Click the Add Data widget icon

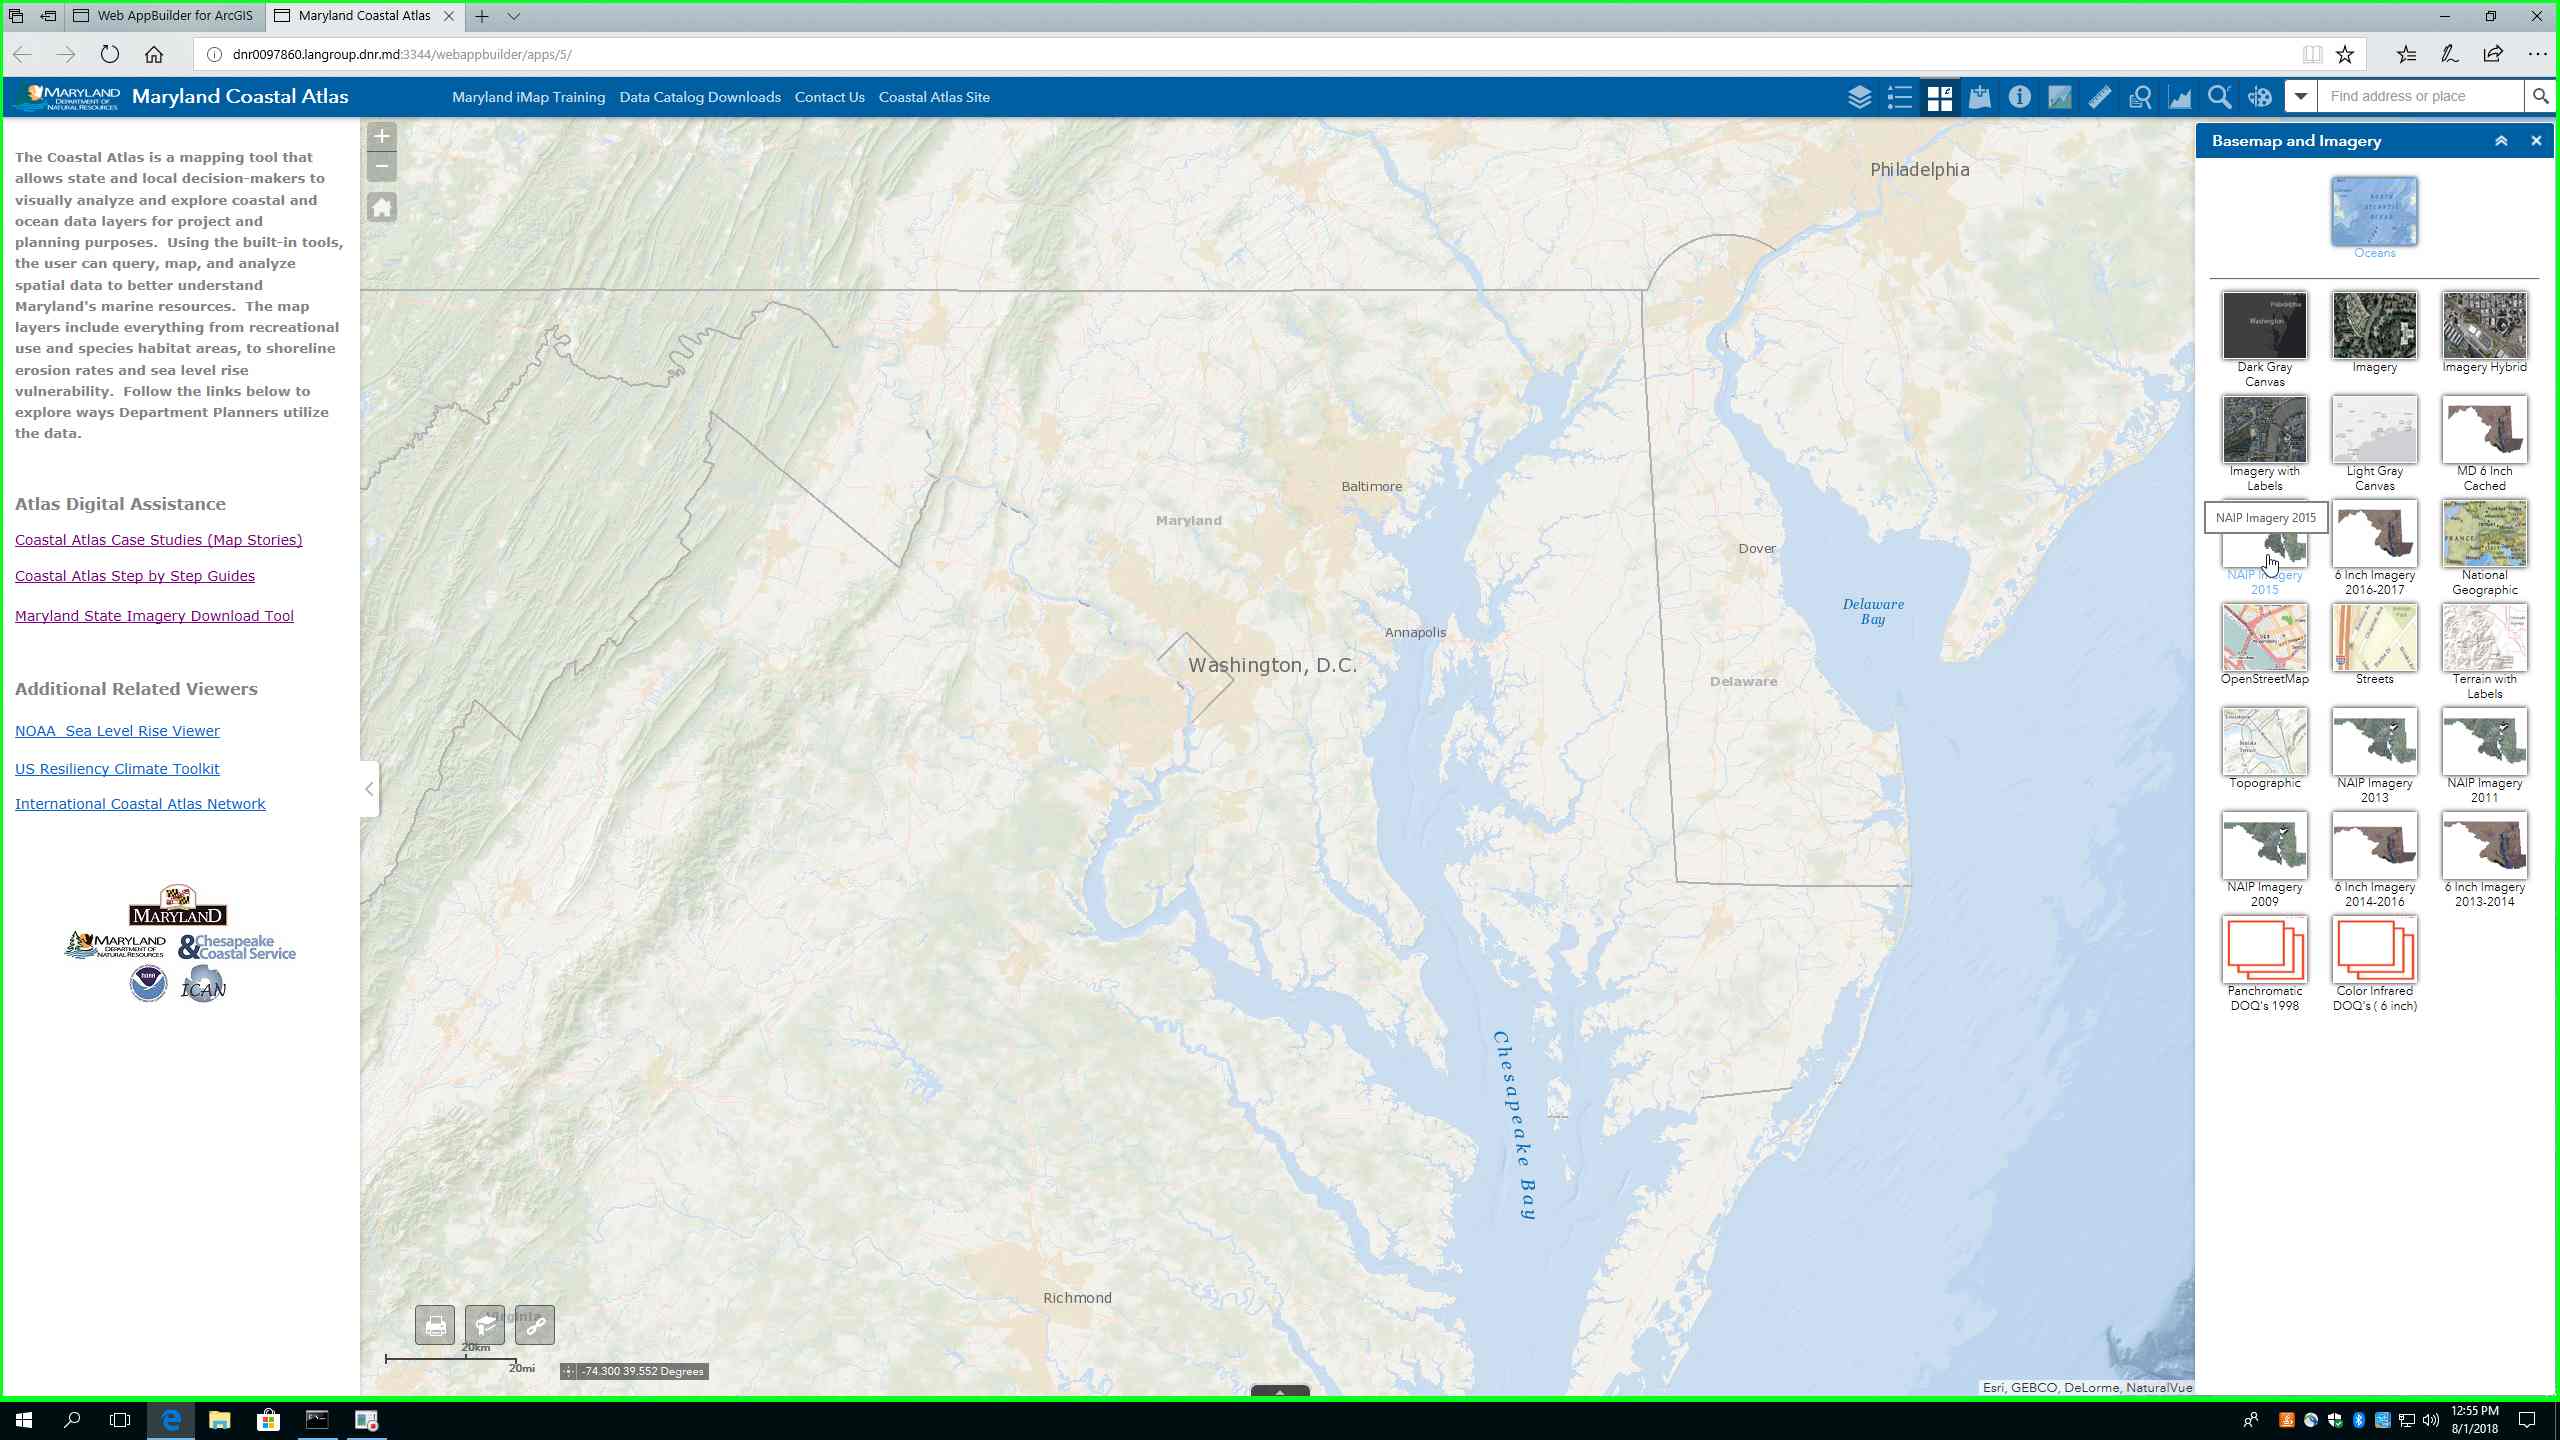(1979, 97)
